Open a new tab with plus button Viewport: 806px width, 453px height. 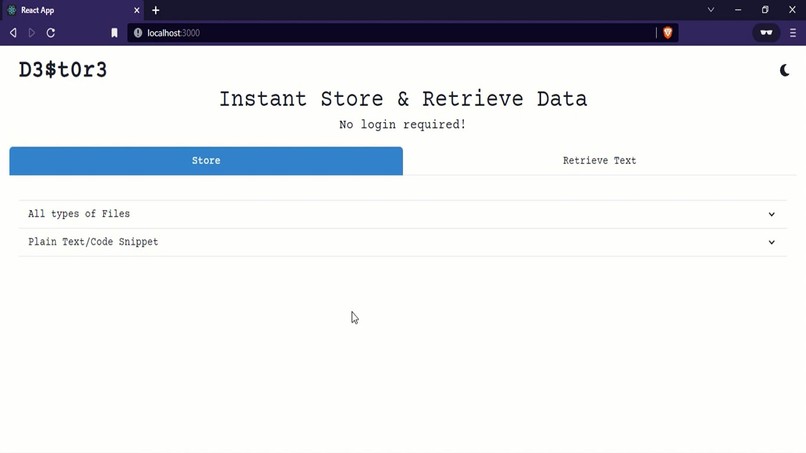point(156,10)
